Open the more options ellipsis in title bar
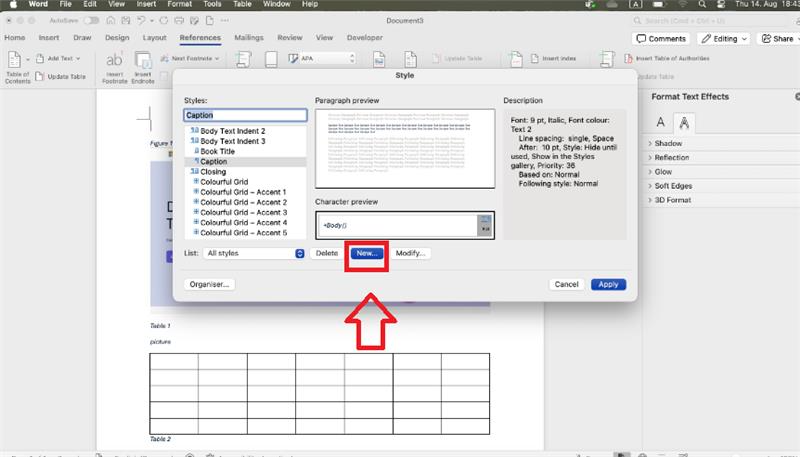Screen dimensions: 800x457 point(225,20)
